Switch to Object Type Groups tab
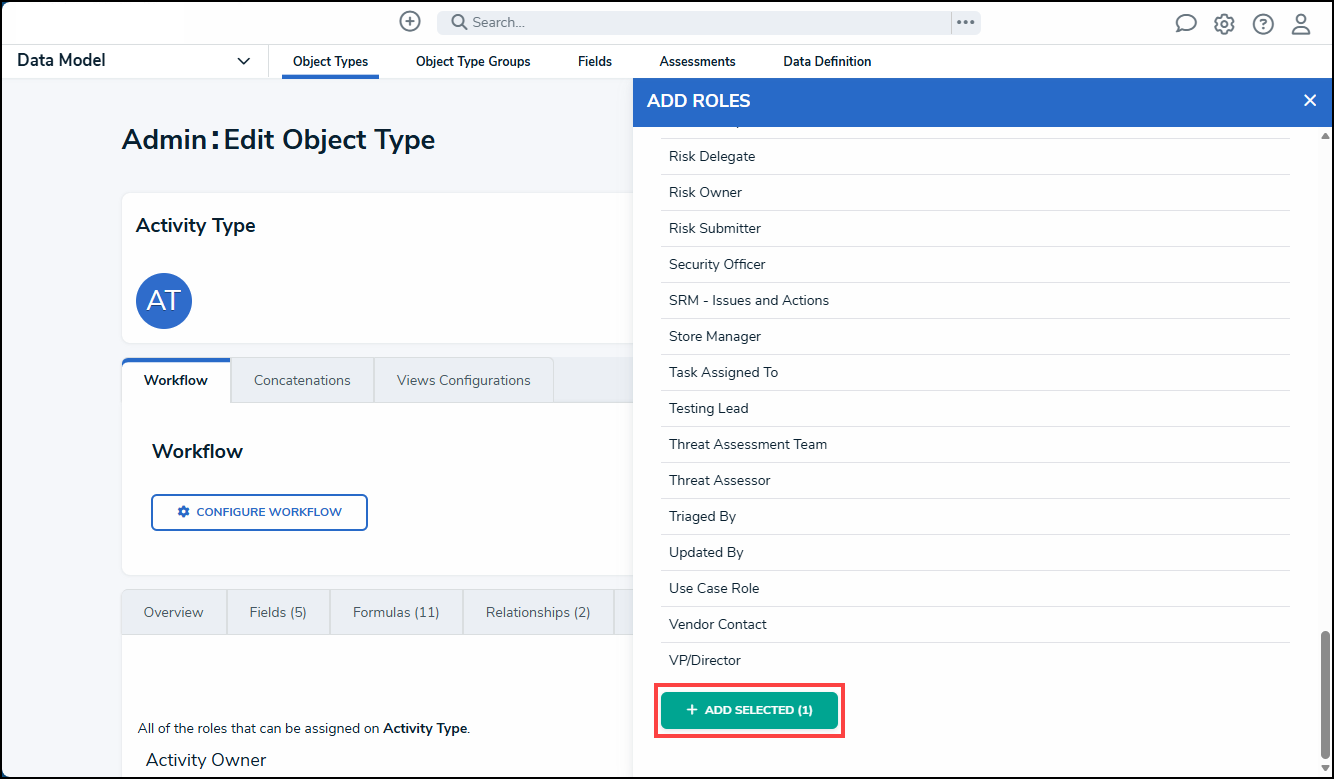The width and height of the screenshot is (1334, 779). [x=473, y=61]
